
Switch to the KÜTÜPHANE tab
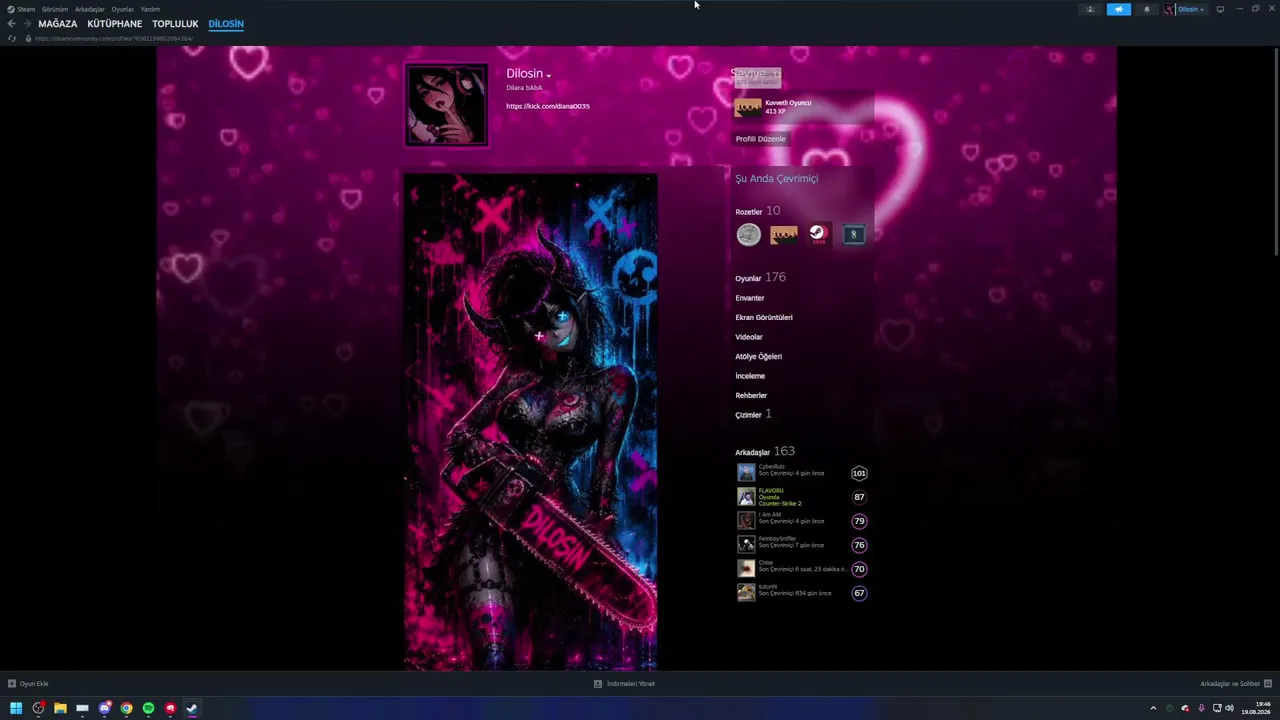114,23
